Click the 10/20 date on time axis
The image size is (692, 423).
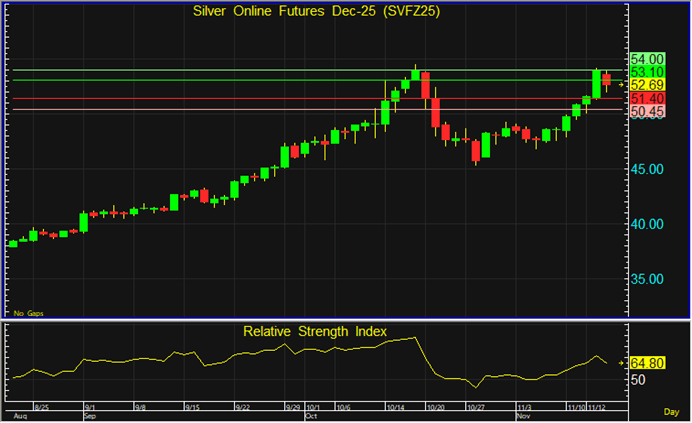(436, 408)
